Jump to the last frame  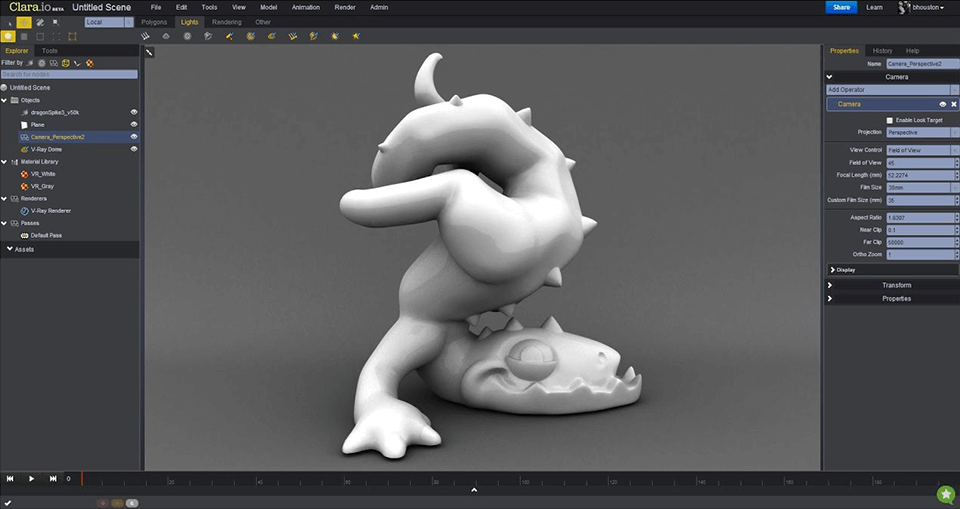pyautogui.click(x=53, y=479)
